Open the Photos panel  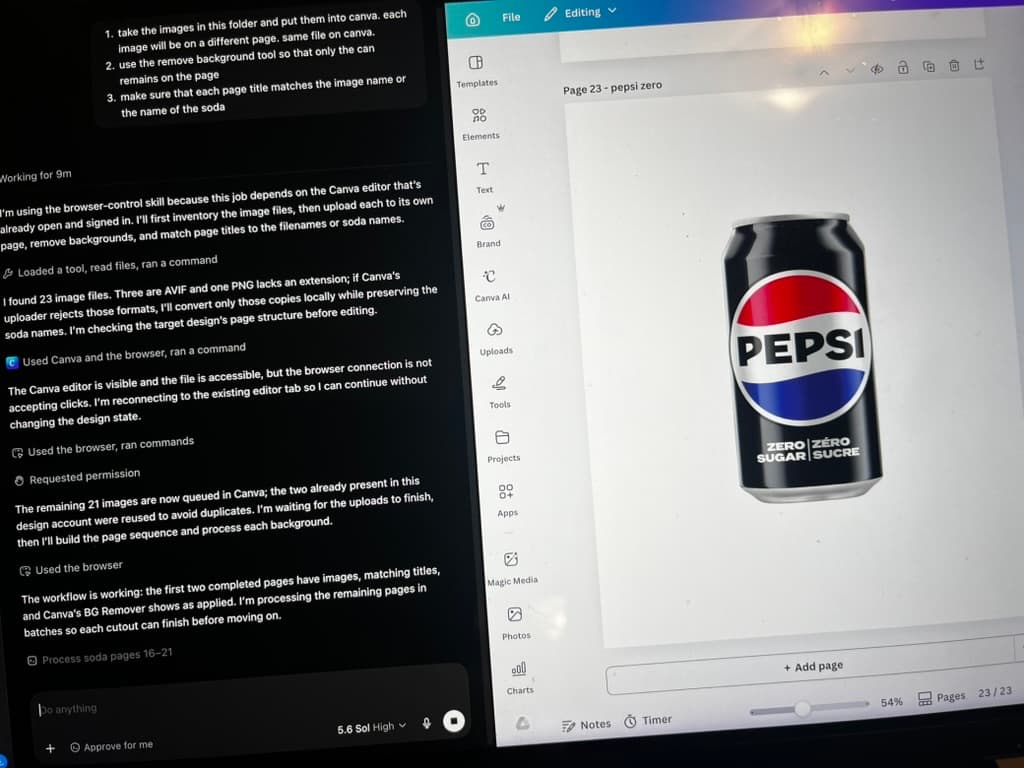pyautogui.click(x=515, y=623)
